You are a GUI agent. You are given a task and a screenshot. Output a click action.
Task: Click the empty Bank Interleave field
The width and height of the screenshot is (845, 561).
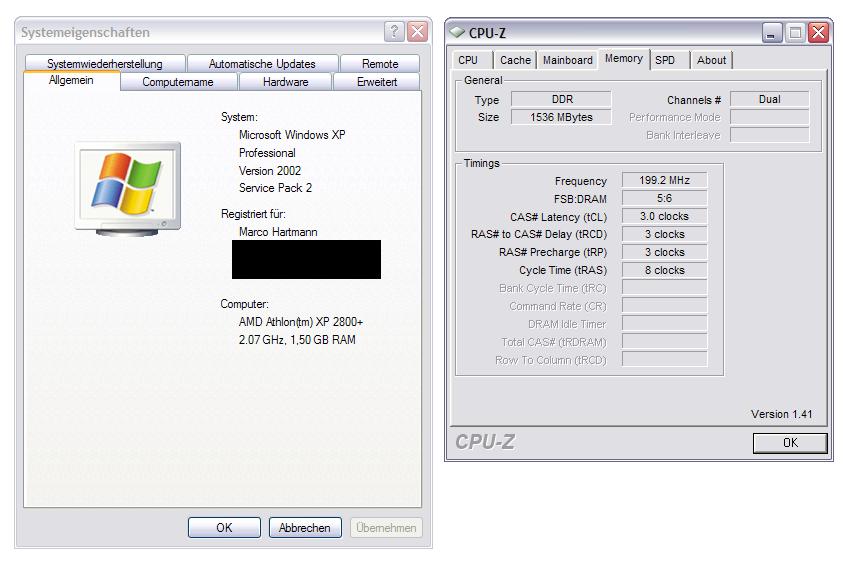(x=770, y=135)
